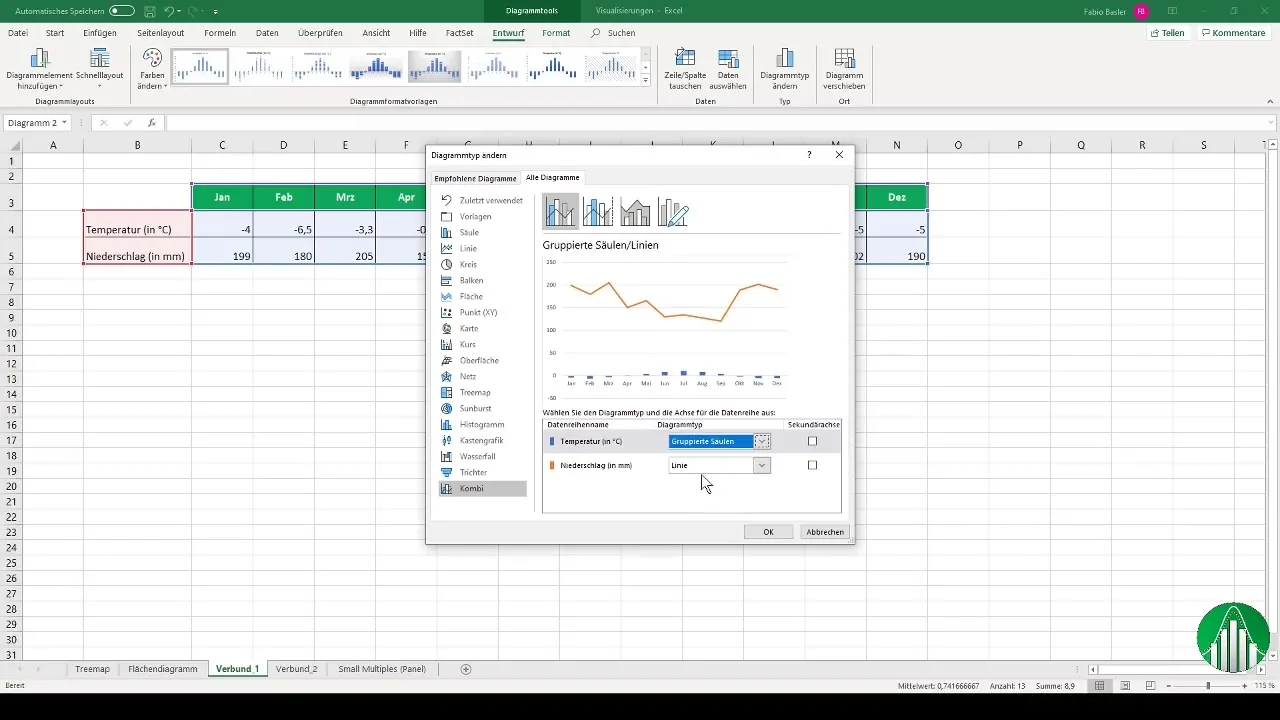Screen dimensions: 1280x720
Task: Pick the second combo subtype with secondary axis
Action: (598, 211)
